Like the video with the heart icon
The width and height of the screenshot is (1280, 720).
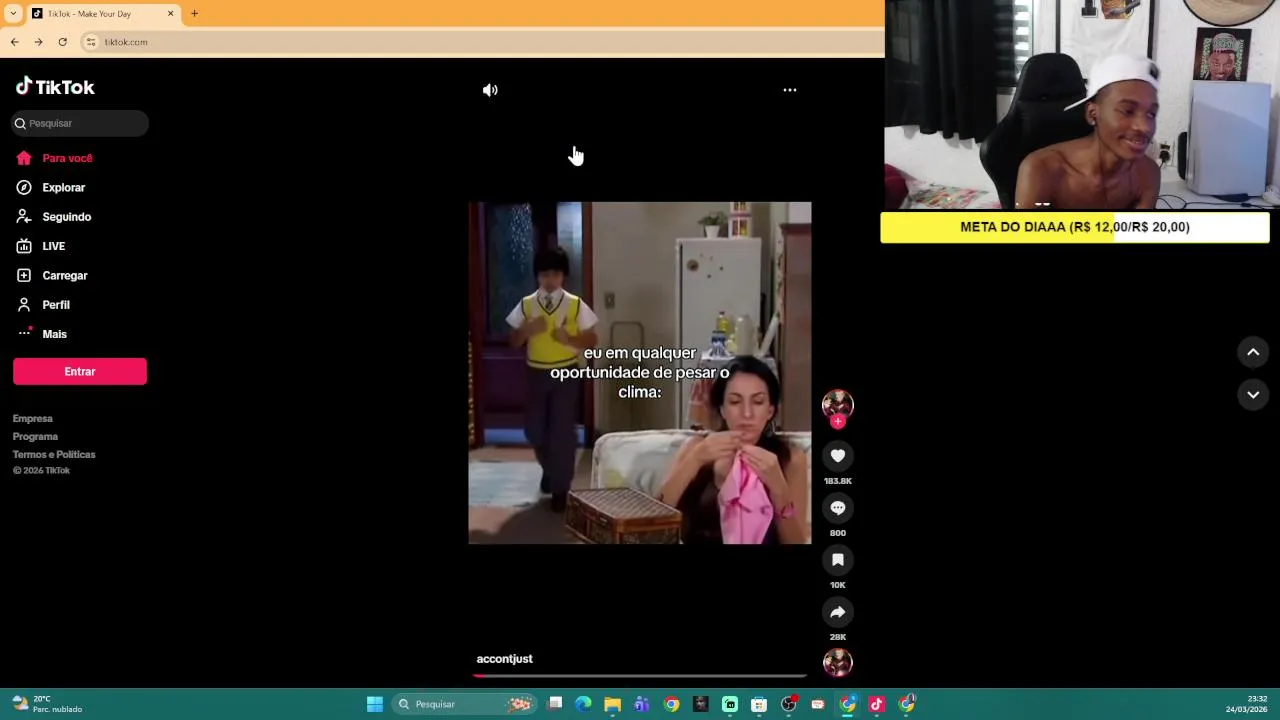click(838, 456)
